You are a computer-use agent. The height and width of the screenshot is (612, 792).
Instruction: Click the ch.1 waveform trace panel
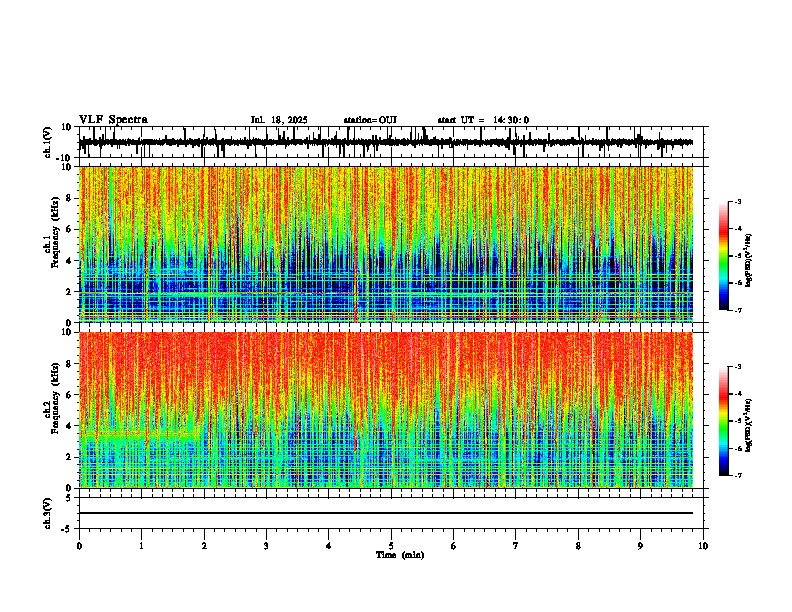(x=391, y=142)
